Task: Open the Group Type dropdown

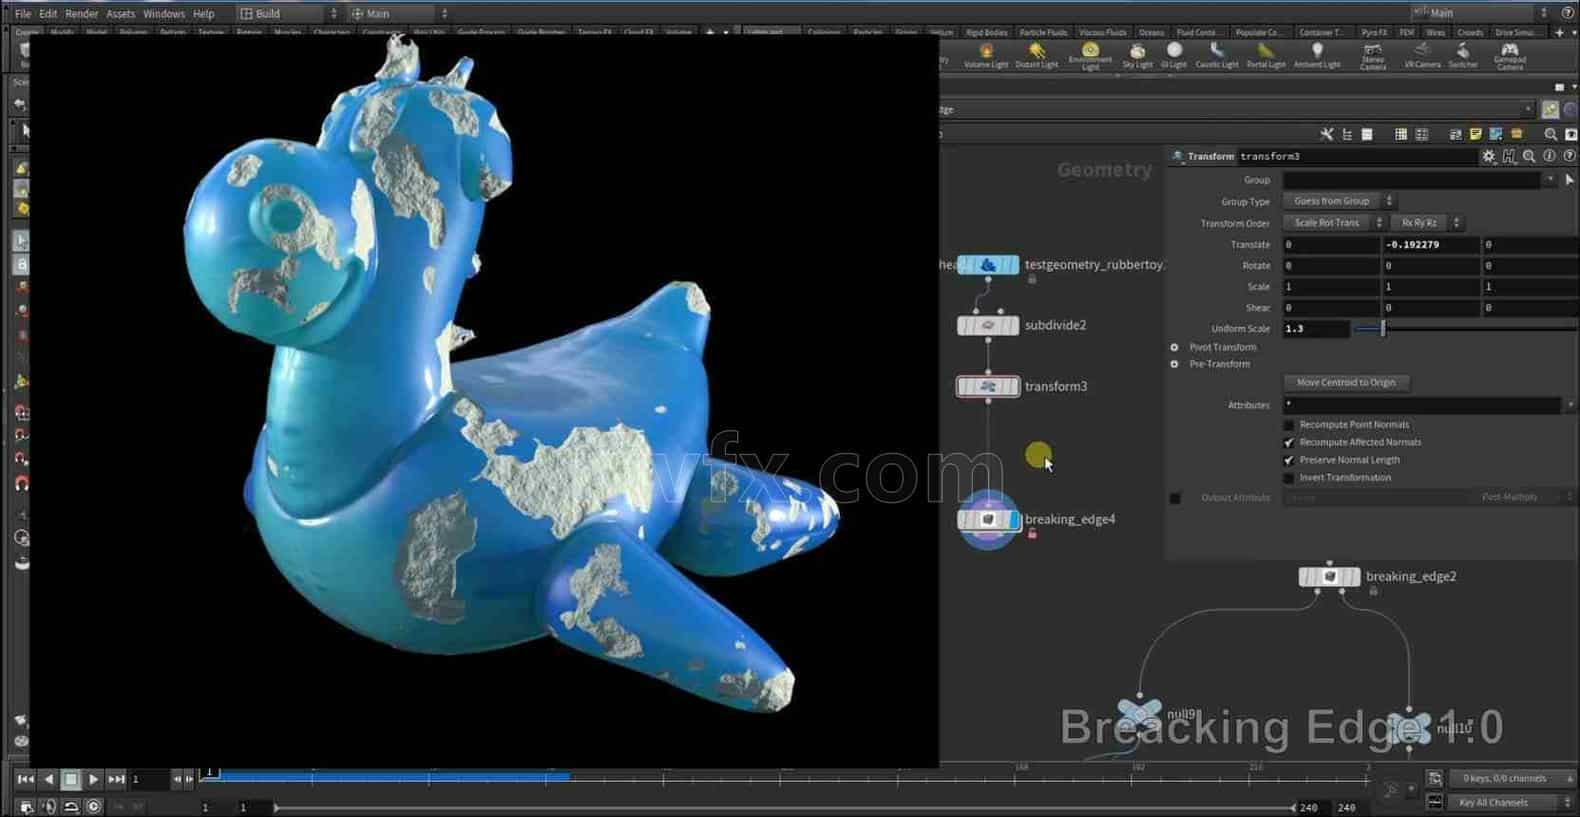Action: (x=1339, y=201)
